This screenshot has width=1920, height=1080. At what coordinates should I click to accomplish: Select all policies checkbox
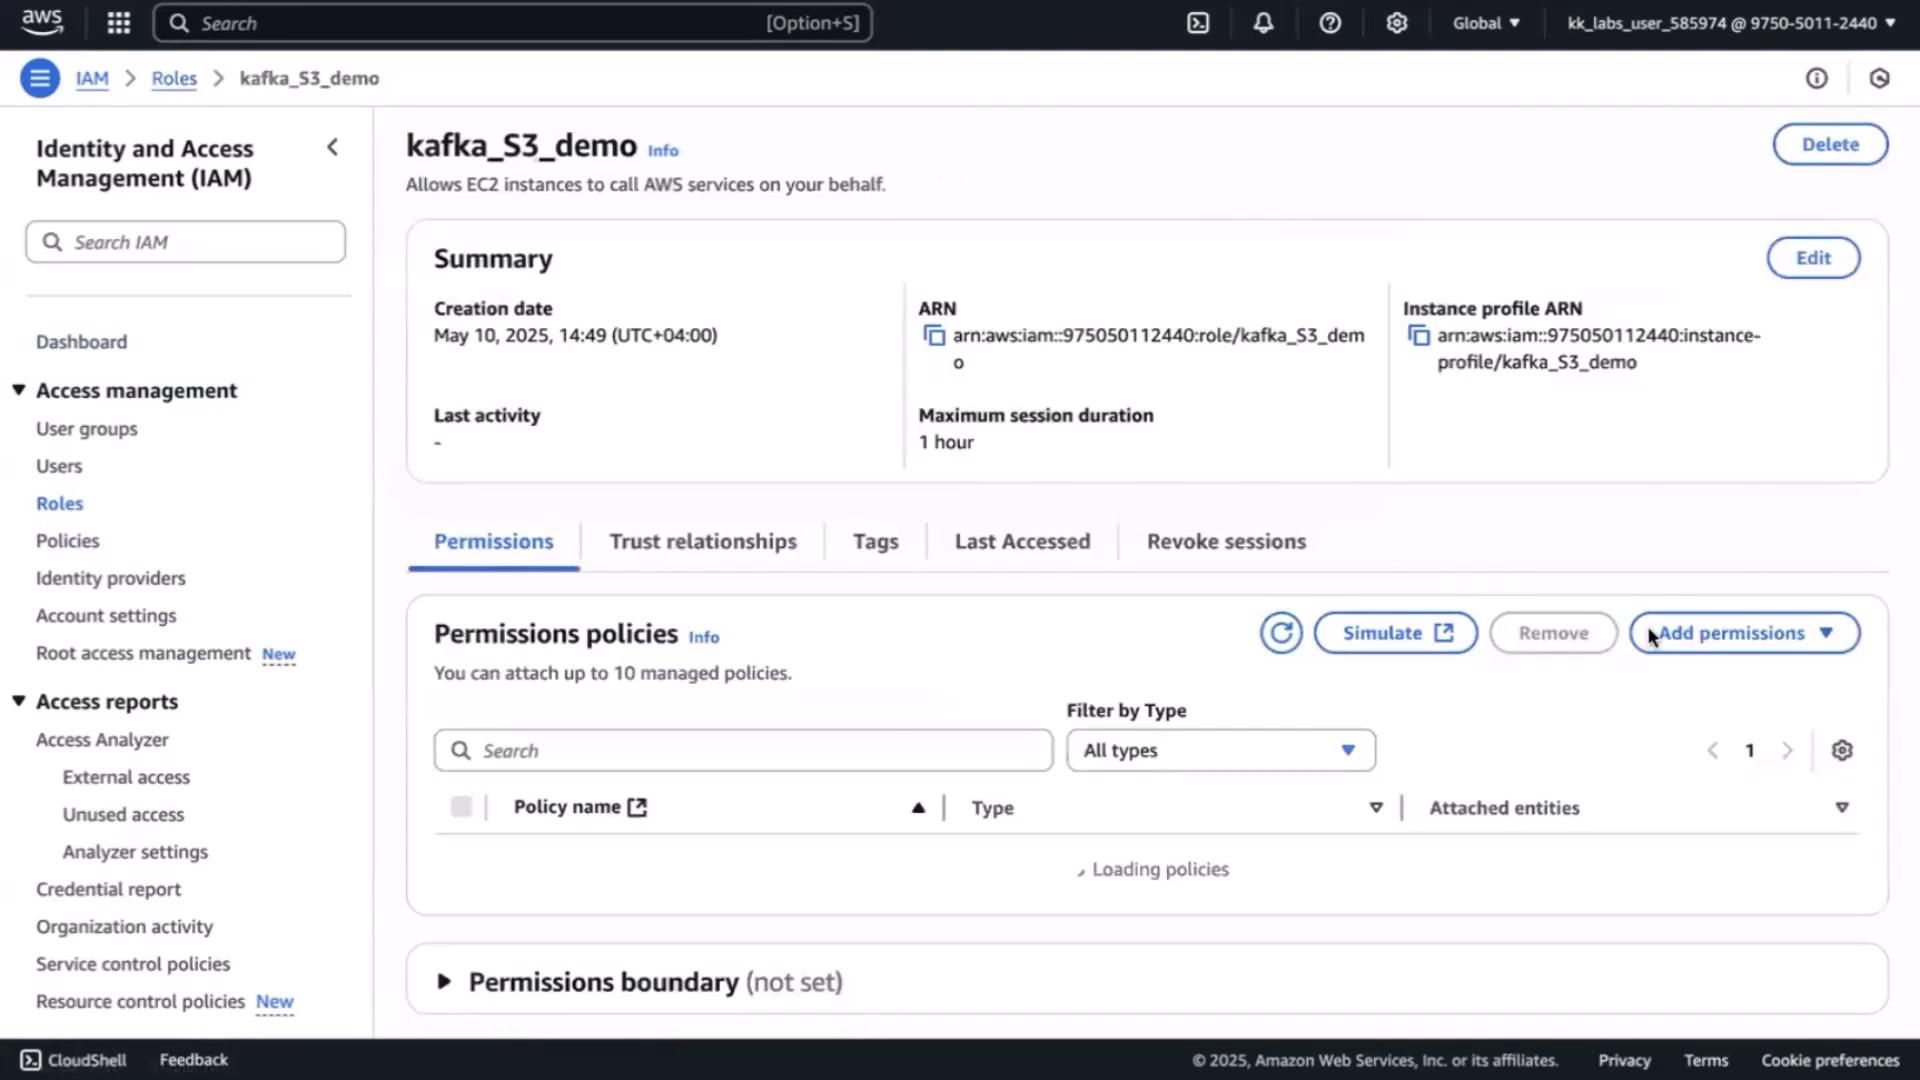[461, 807]
